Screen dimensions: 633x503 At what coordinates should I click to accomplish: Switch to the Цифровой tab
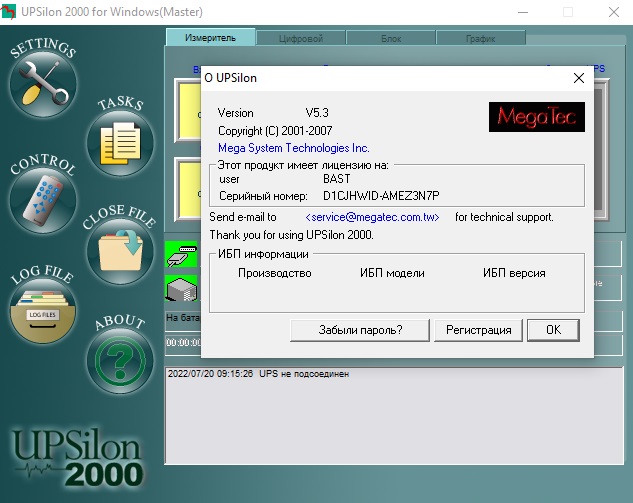(301, 39)
